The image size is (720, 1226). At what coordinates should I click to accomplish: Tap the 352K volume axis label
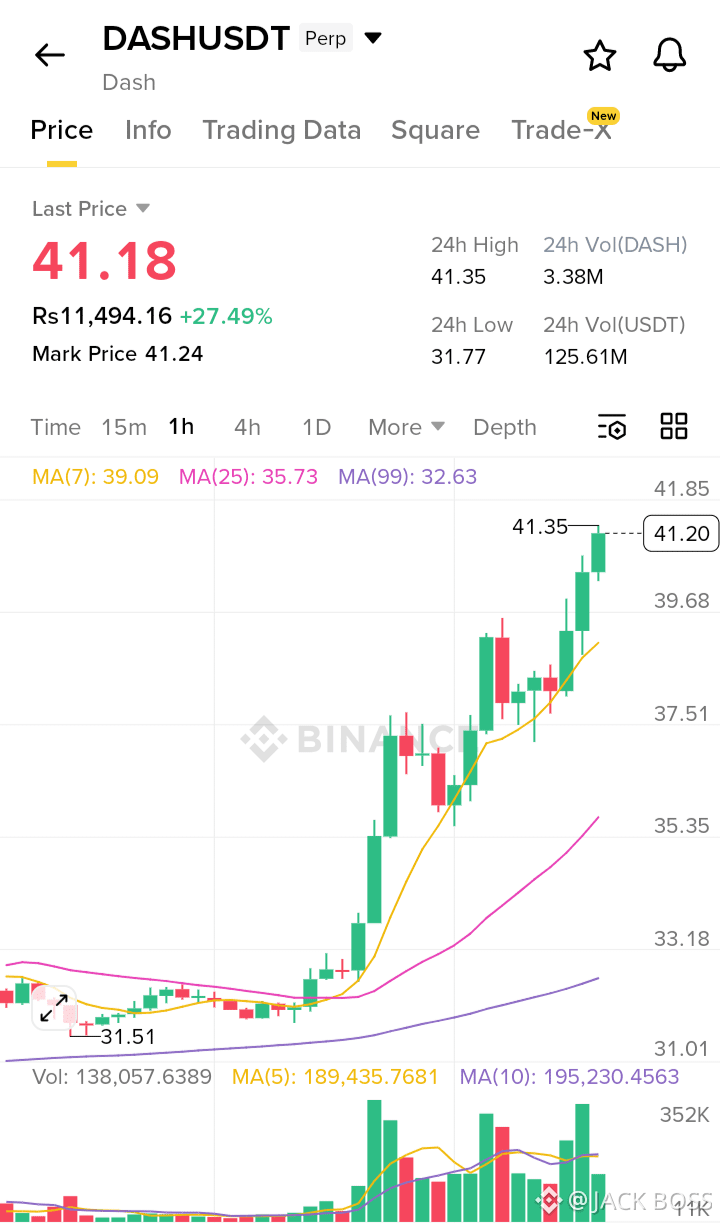[684, 1115]
